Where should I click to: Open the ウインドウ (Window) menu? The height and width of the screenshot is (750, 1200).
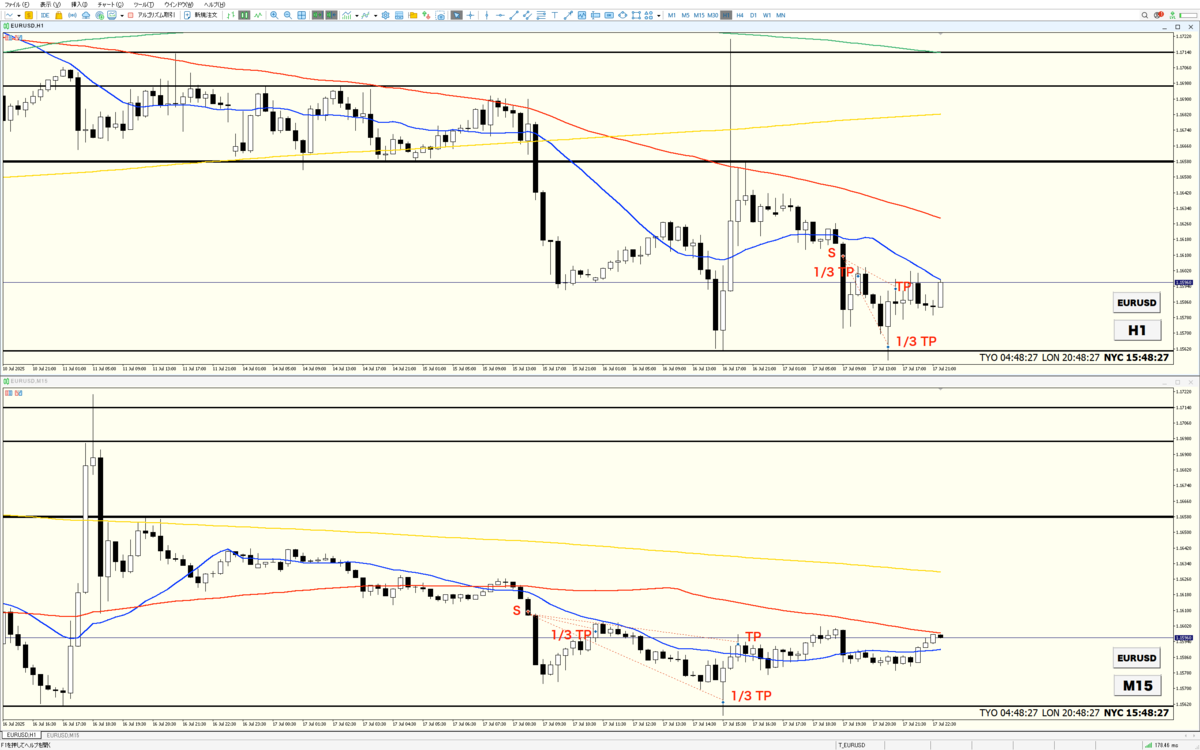[x=178, y=5]
